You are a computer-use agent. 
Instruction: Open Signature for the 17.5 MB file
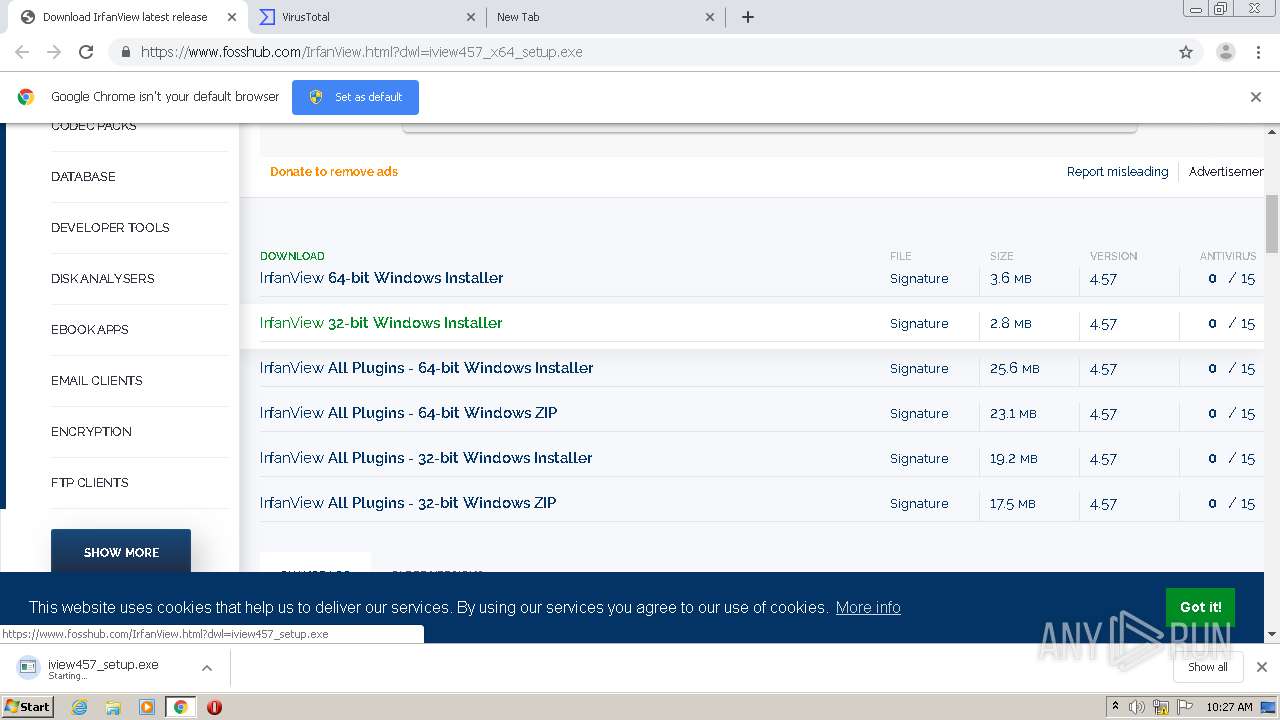[919, 504]
